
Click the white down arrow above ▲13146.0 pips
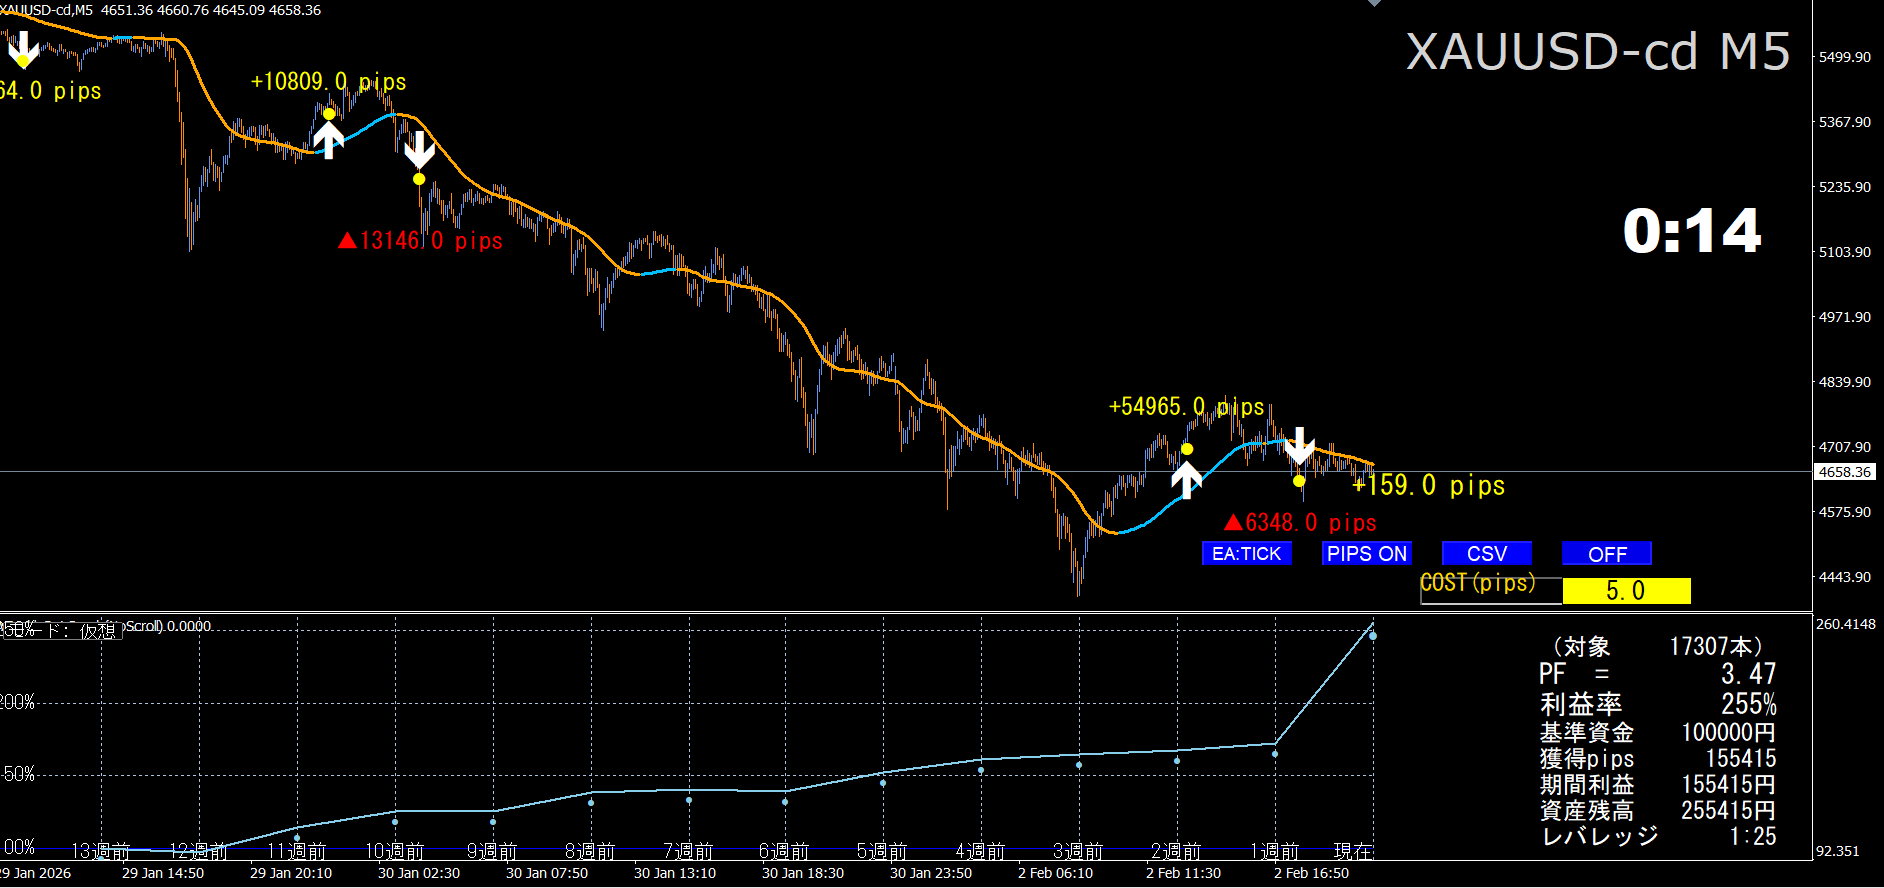pyautogui.click(x=419, y=149)
